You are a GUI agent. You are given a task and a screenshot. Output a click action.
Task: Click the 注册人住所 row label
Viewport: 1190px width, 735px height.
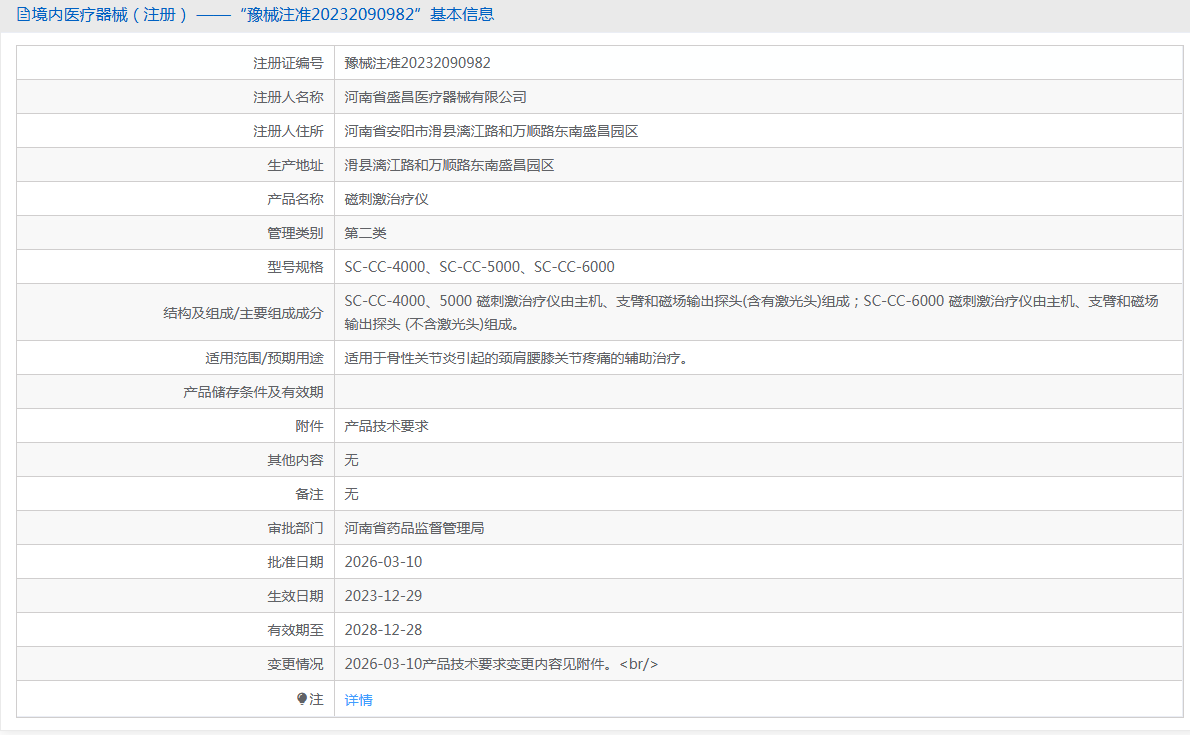(x=288, y=131)
